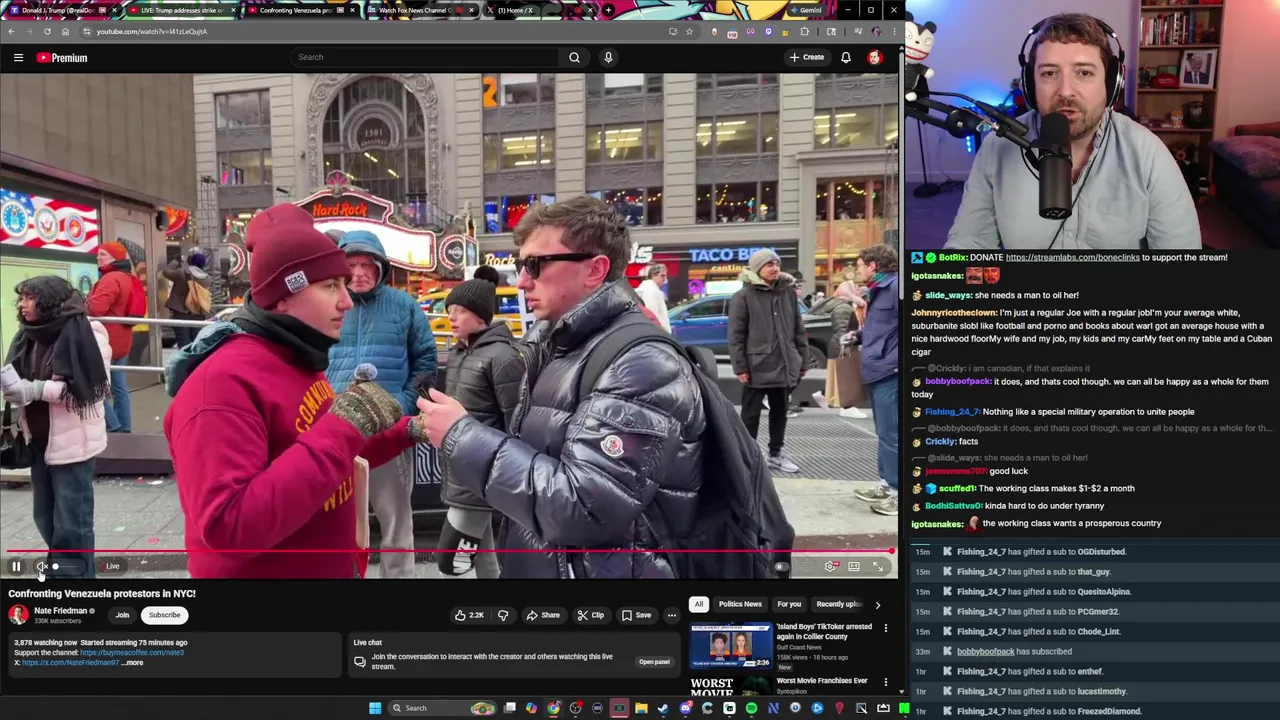
Task: Open the live chat panel
Action: click(654, 662)
